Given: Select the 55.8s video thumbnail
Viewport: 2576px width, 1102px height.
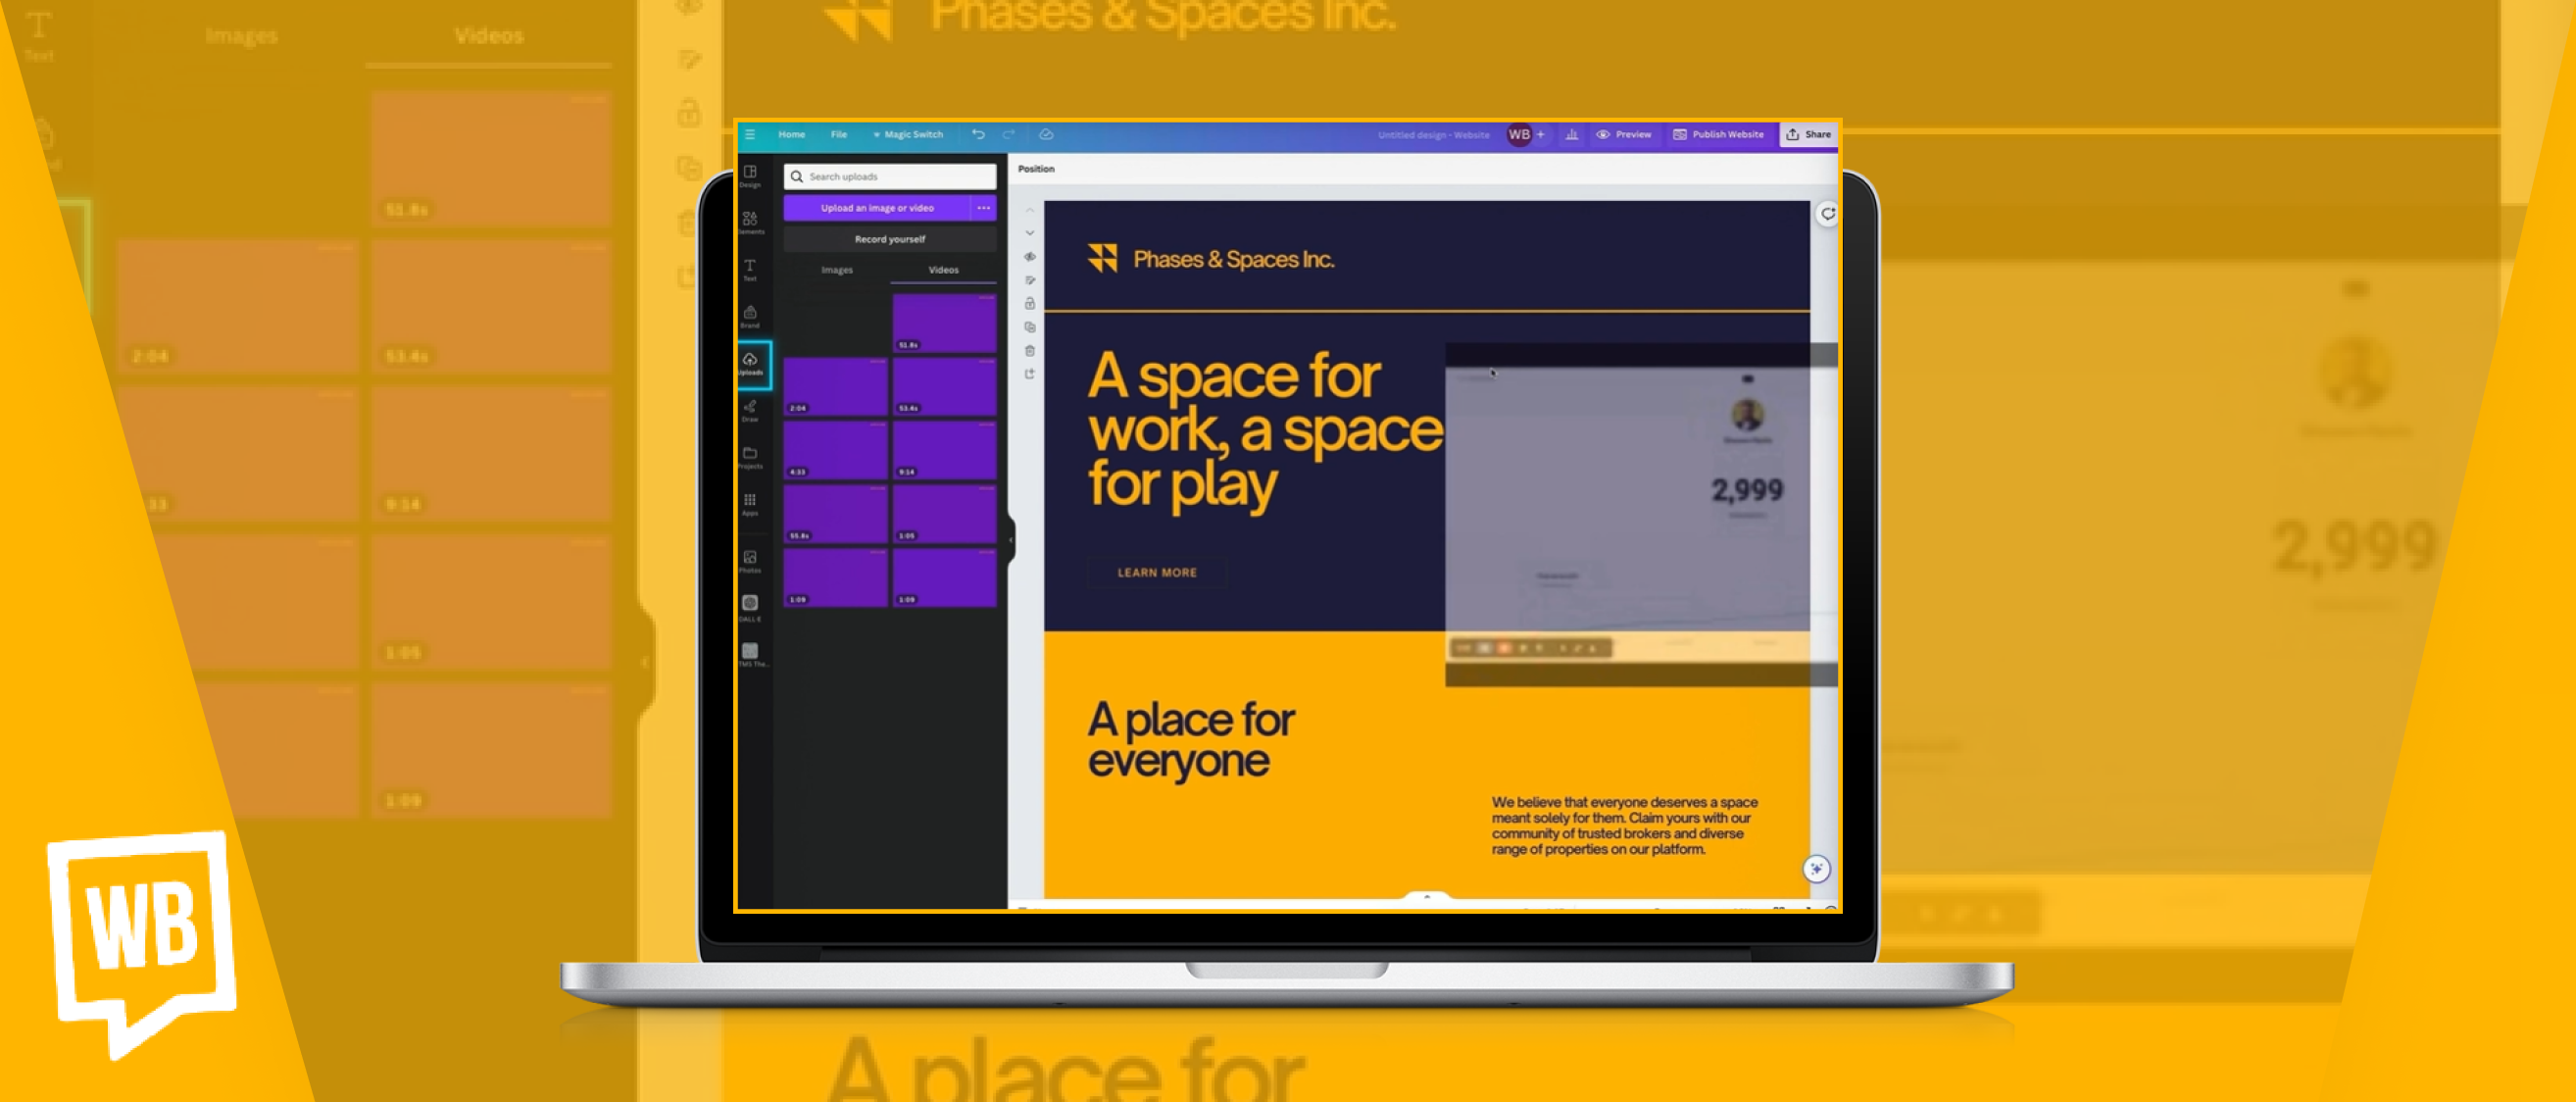Looking at the screenshot, I should (x=835, y=514).
